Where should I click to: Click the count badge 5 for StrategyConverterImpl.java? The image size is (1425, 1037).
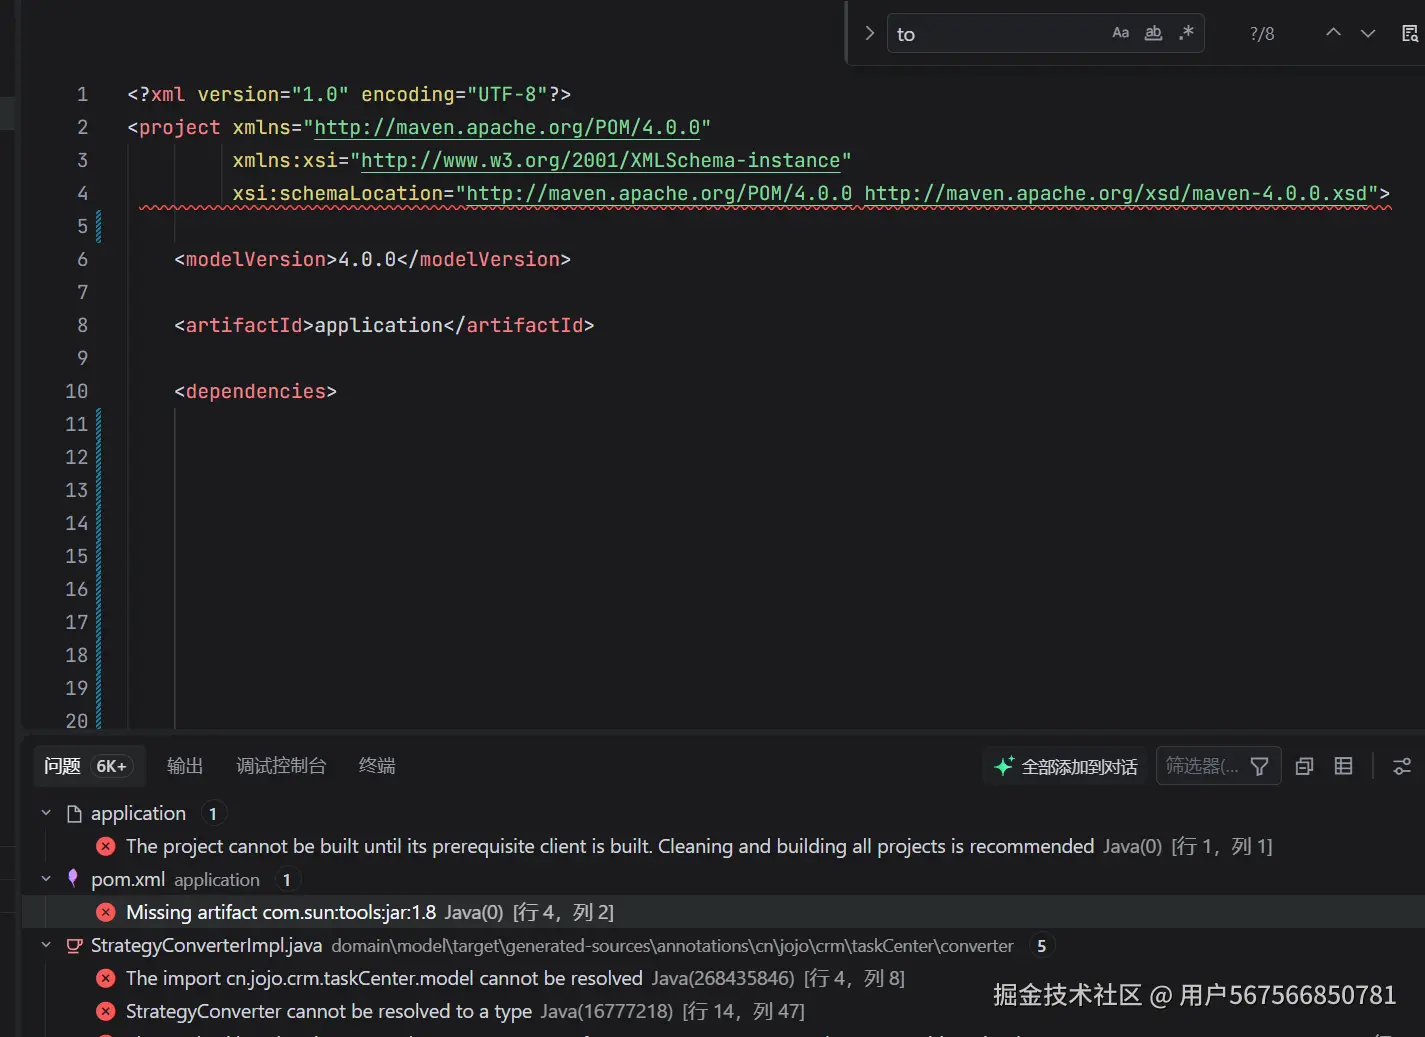point(1041,945)
